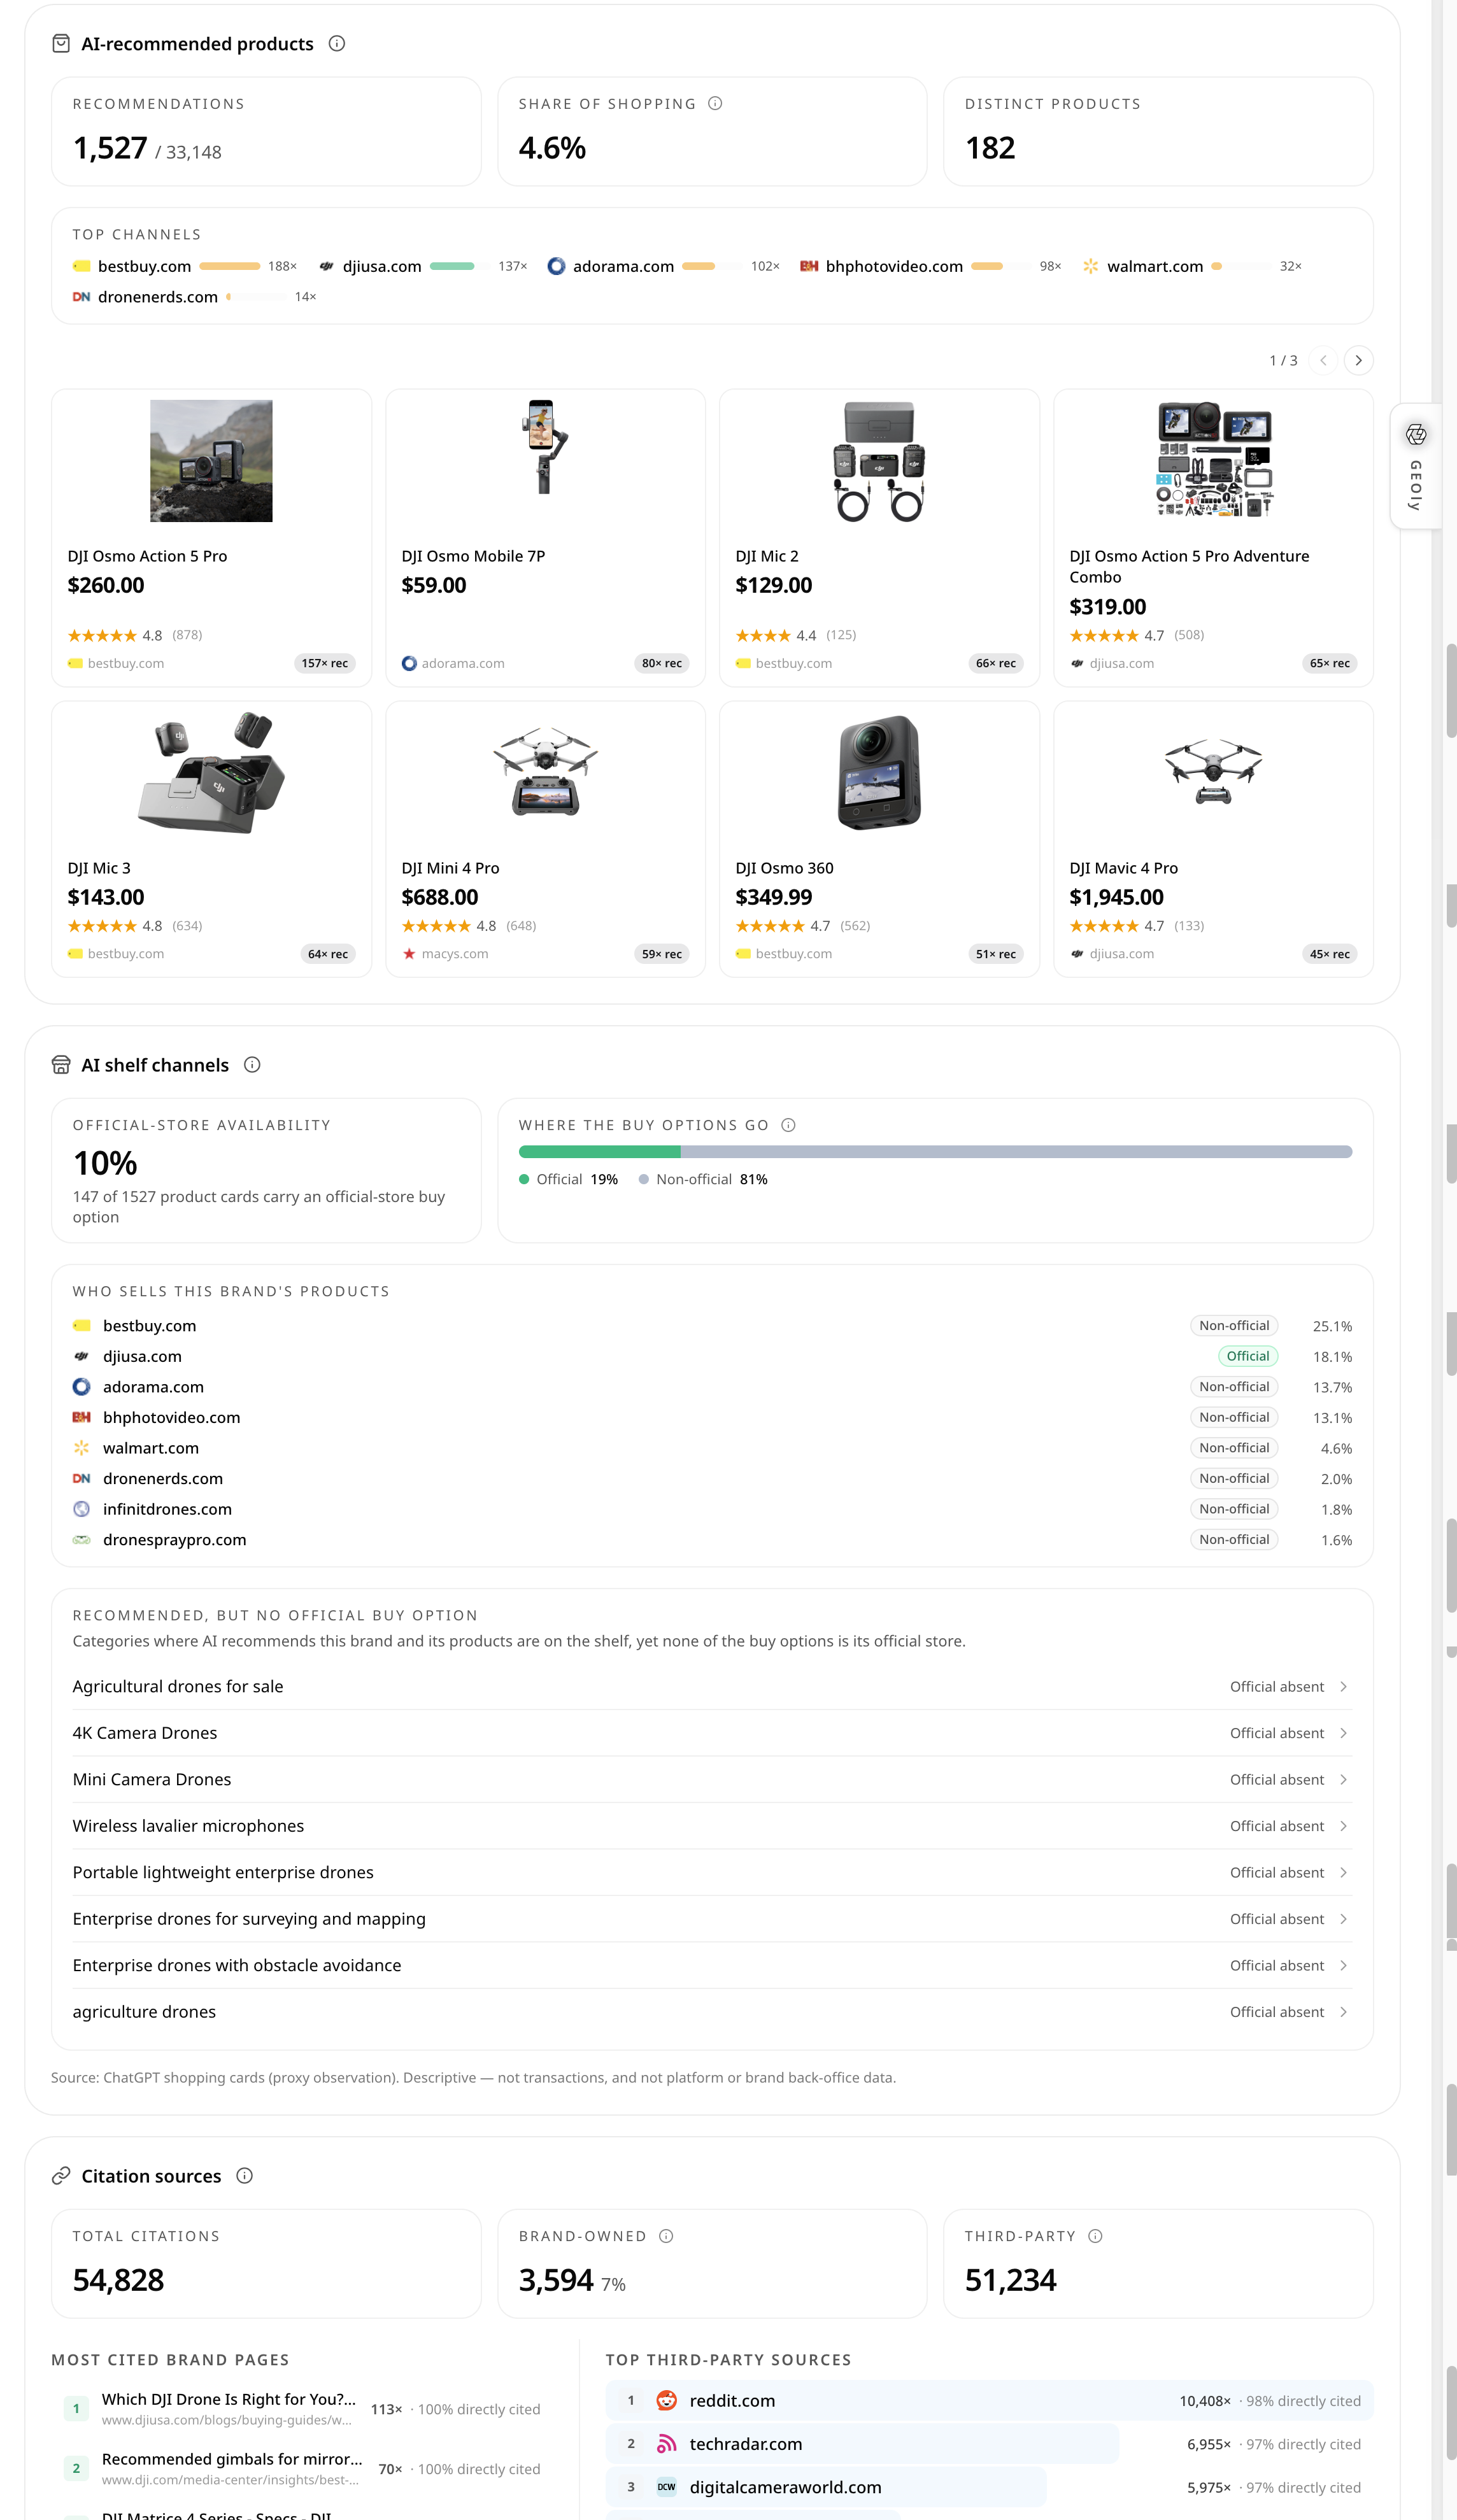Click the bhphotovideo.com logo in Top Channels
Image resolution: width=1457 pixels, height=2520 pixels.
click(809, 266)
